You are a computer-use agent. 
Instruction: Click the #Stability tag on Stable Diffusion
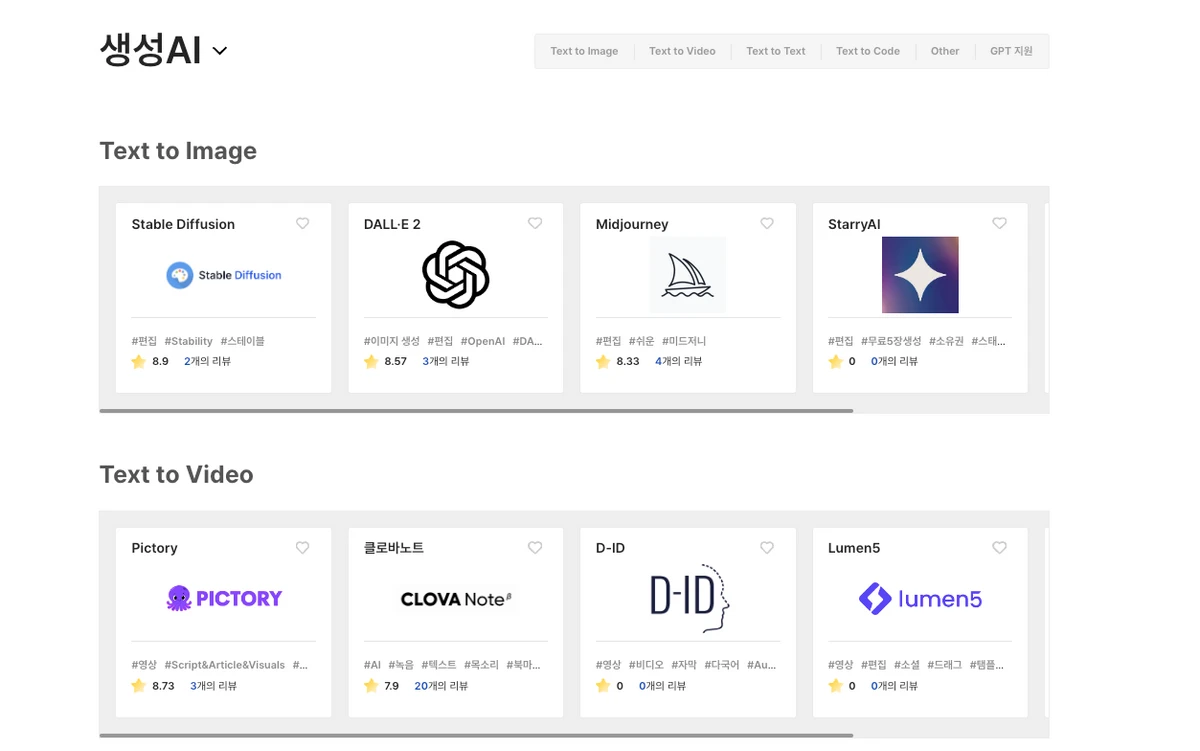pyautogui.click(x=188, y=341)
